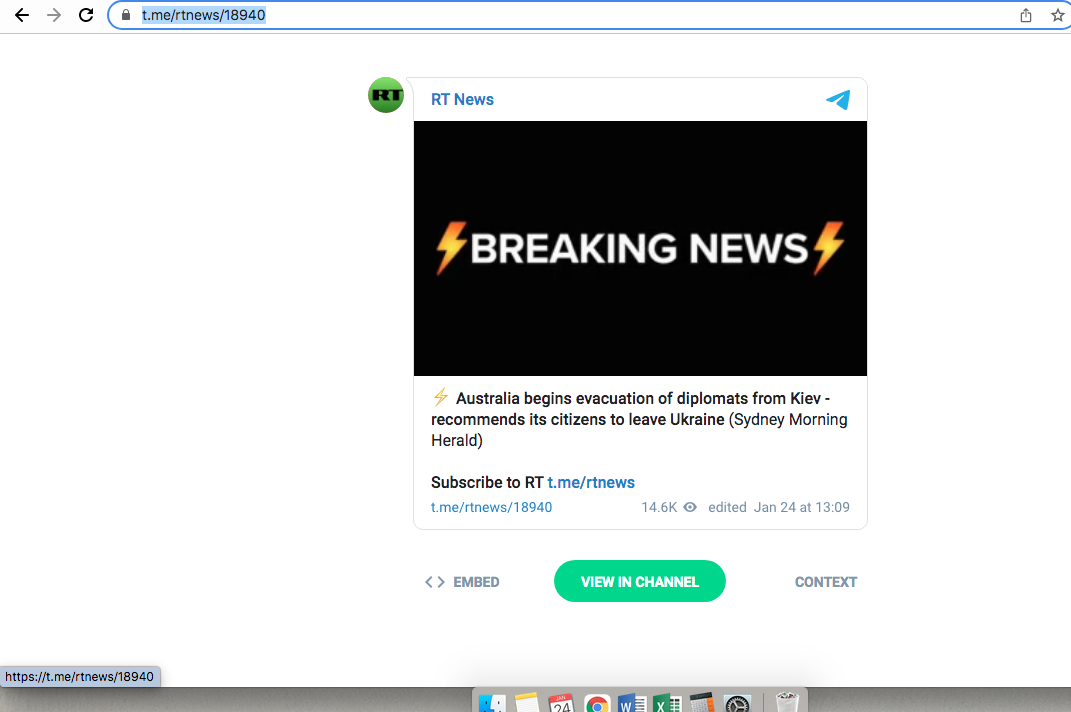This screenshot has height=712, width=1071.
Task: Open Notes from the dock
Action: pyautogui.click(x=527, y=703)
